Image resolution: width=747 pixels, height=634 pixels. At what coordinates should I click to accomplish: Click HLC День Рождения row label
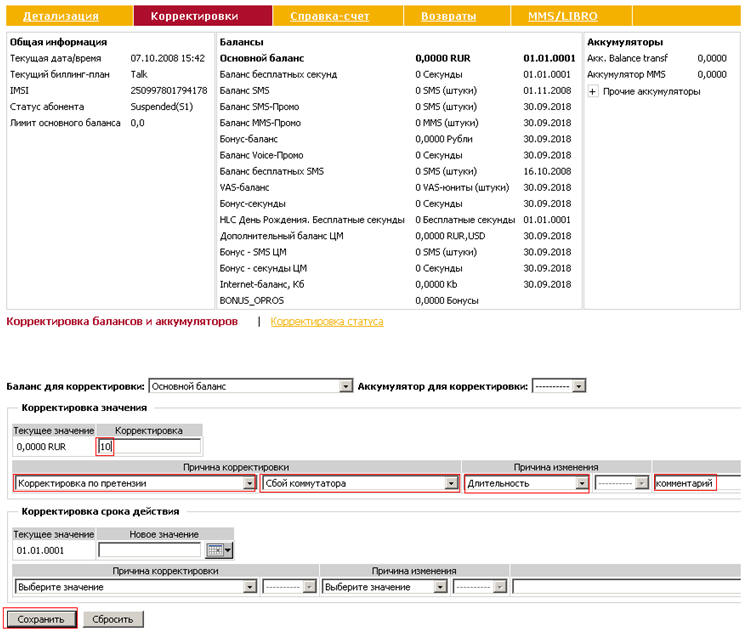(312, 220)
